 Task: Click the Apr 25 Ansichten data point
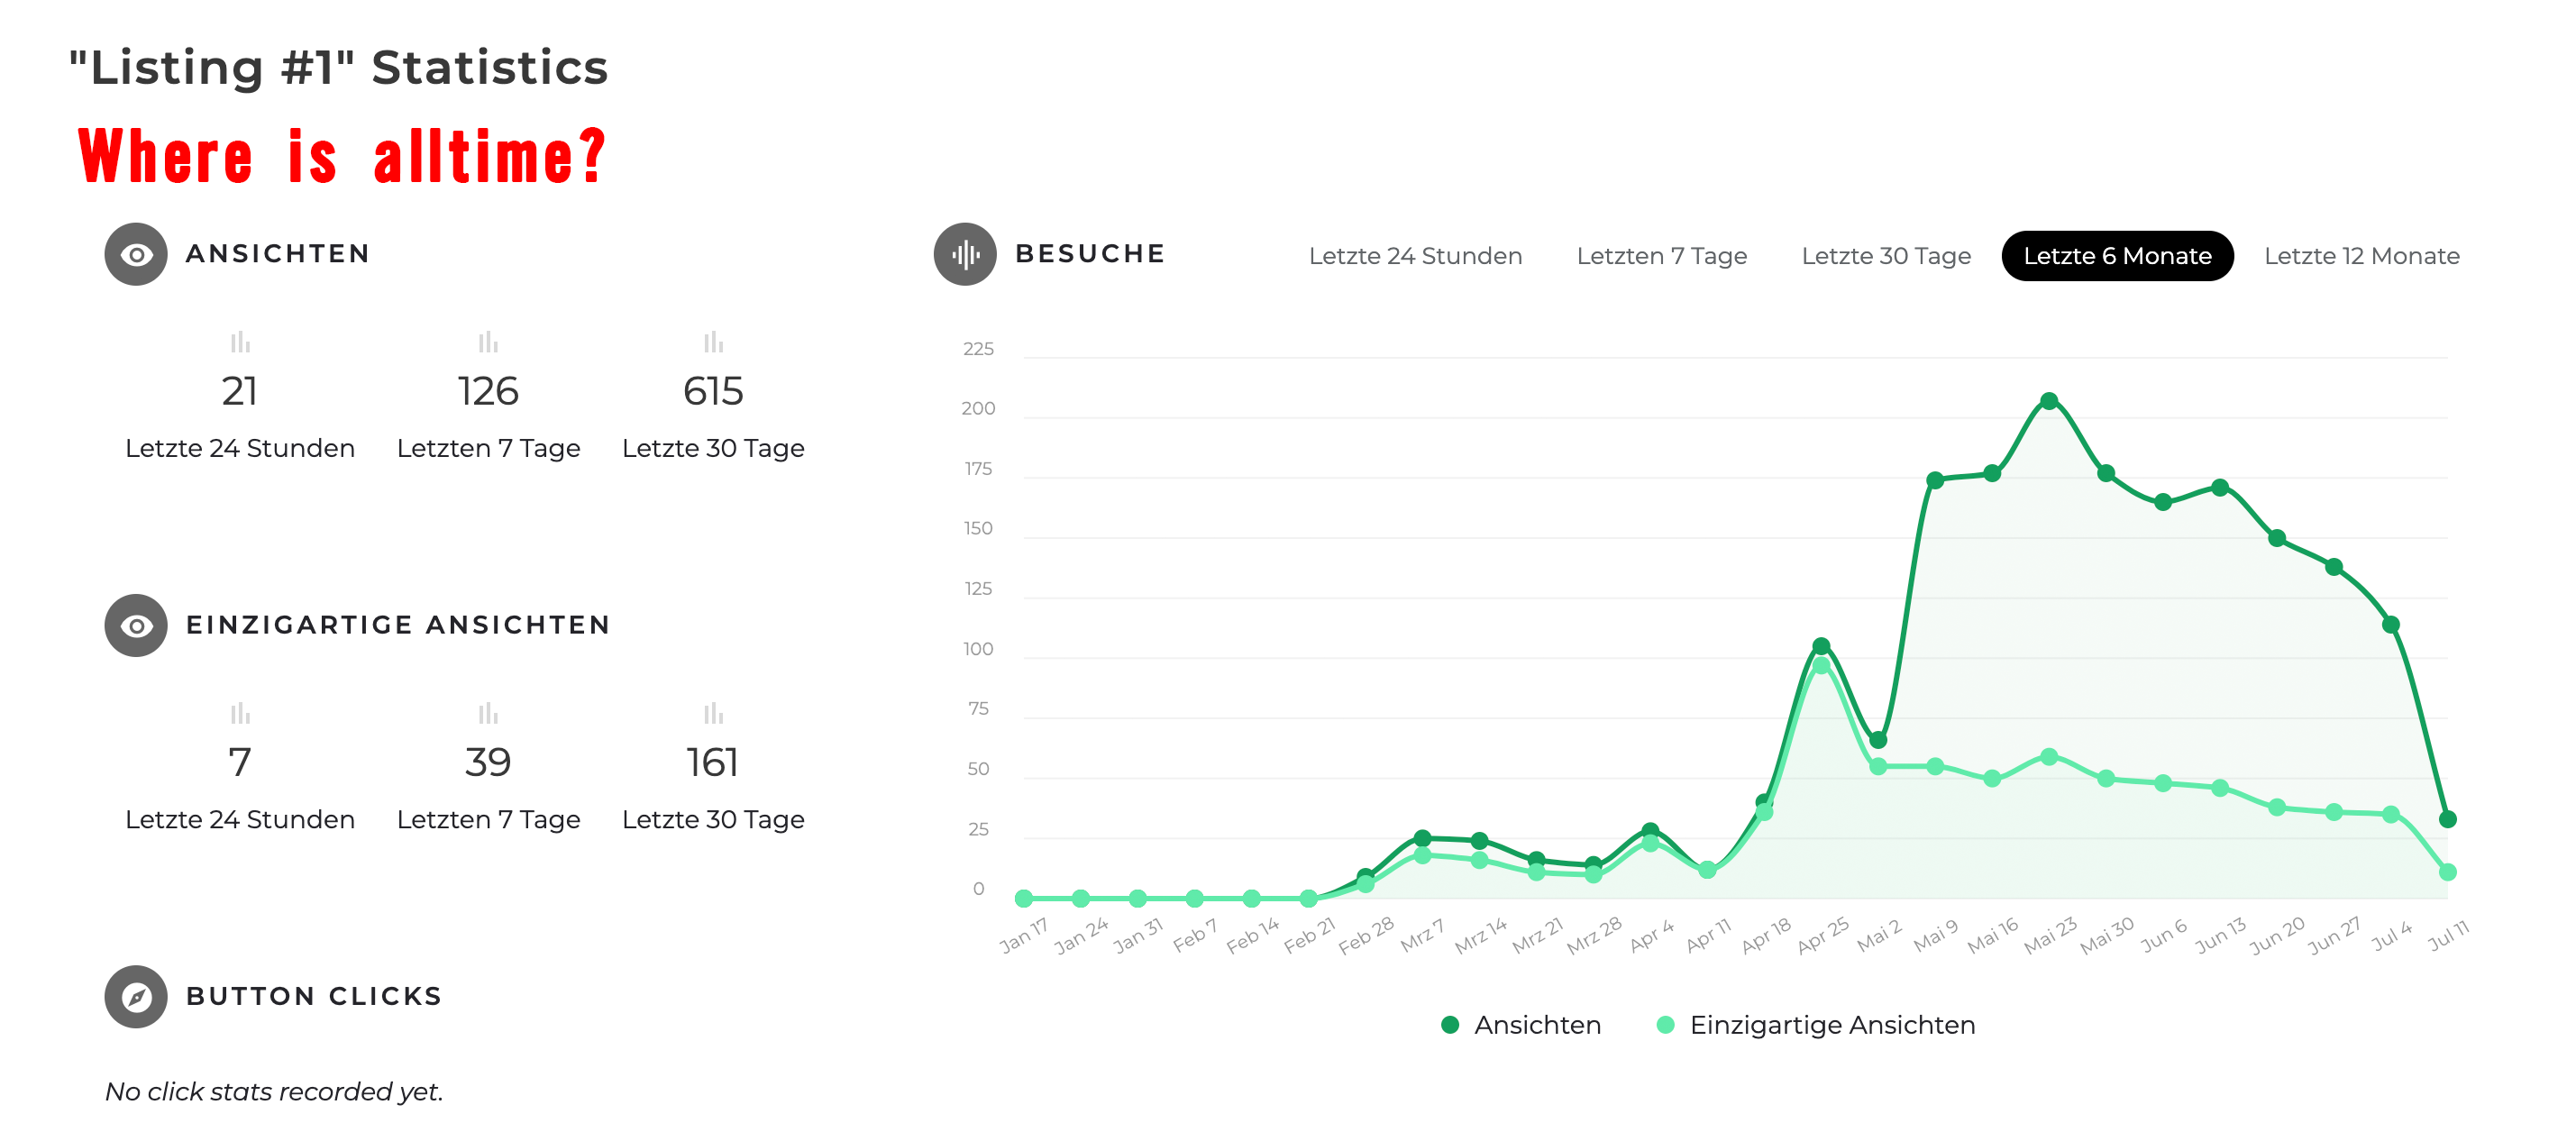[1820, 646]
